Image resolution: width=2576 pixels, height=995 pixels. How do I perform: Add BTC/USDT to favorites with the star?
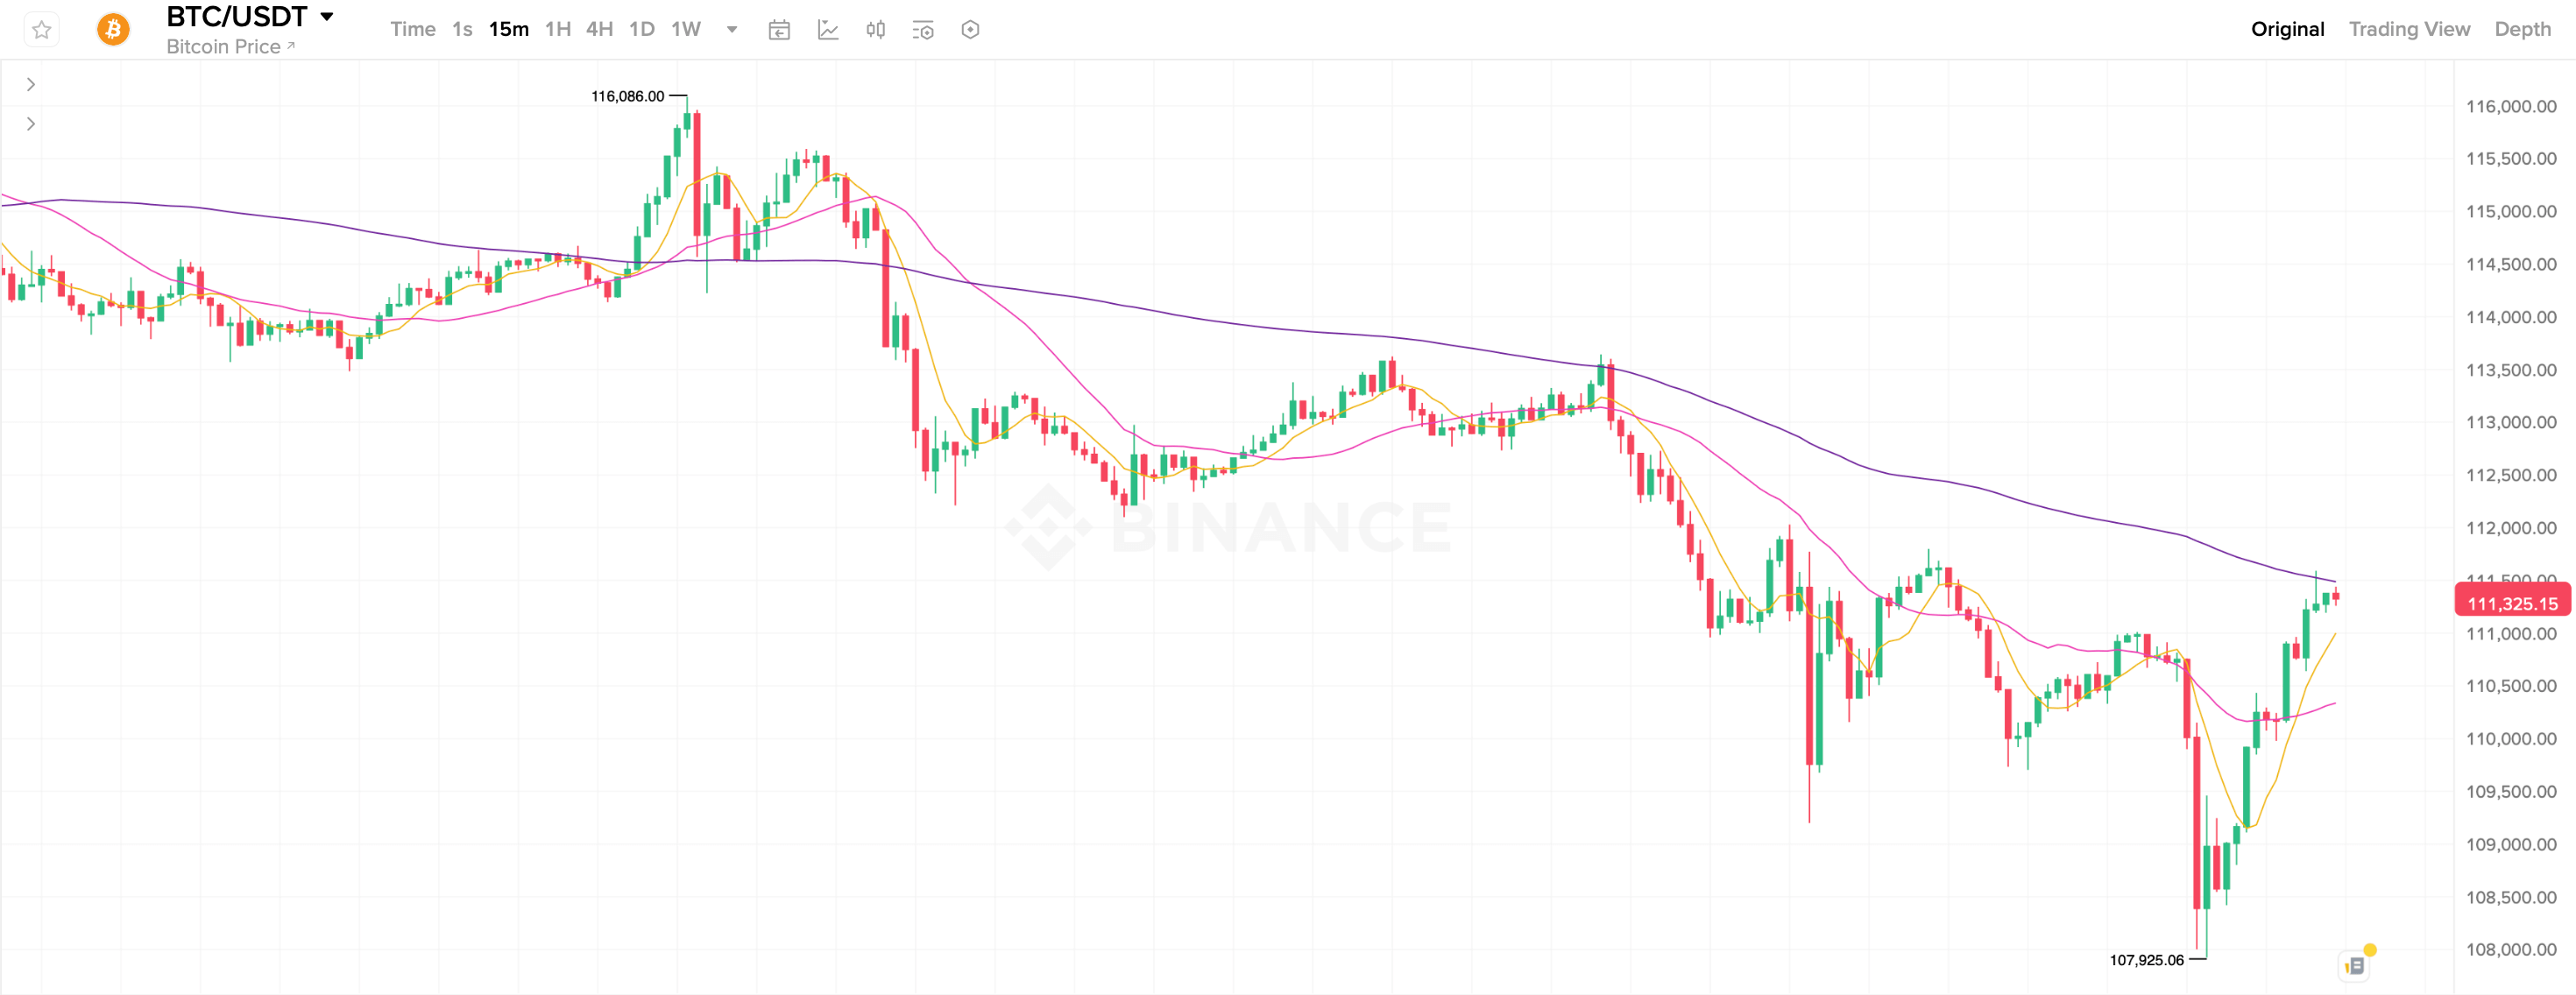click(x=41, y=30)
